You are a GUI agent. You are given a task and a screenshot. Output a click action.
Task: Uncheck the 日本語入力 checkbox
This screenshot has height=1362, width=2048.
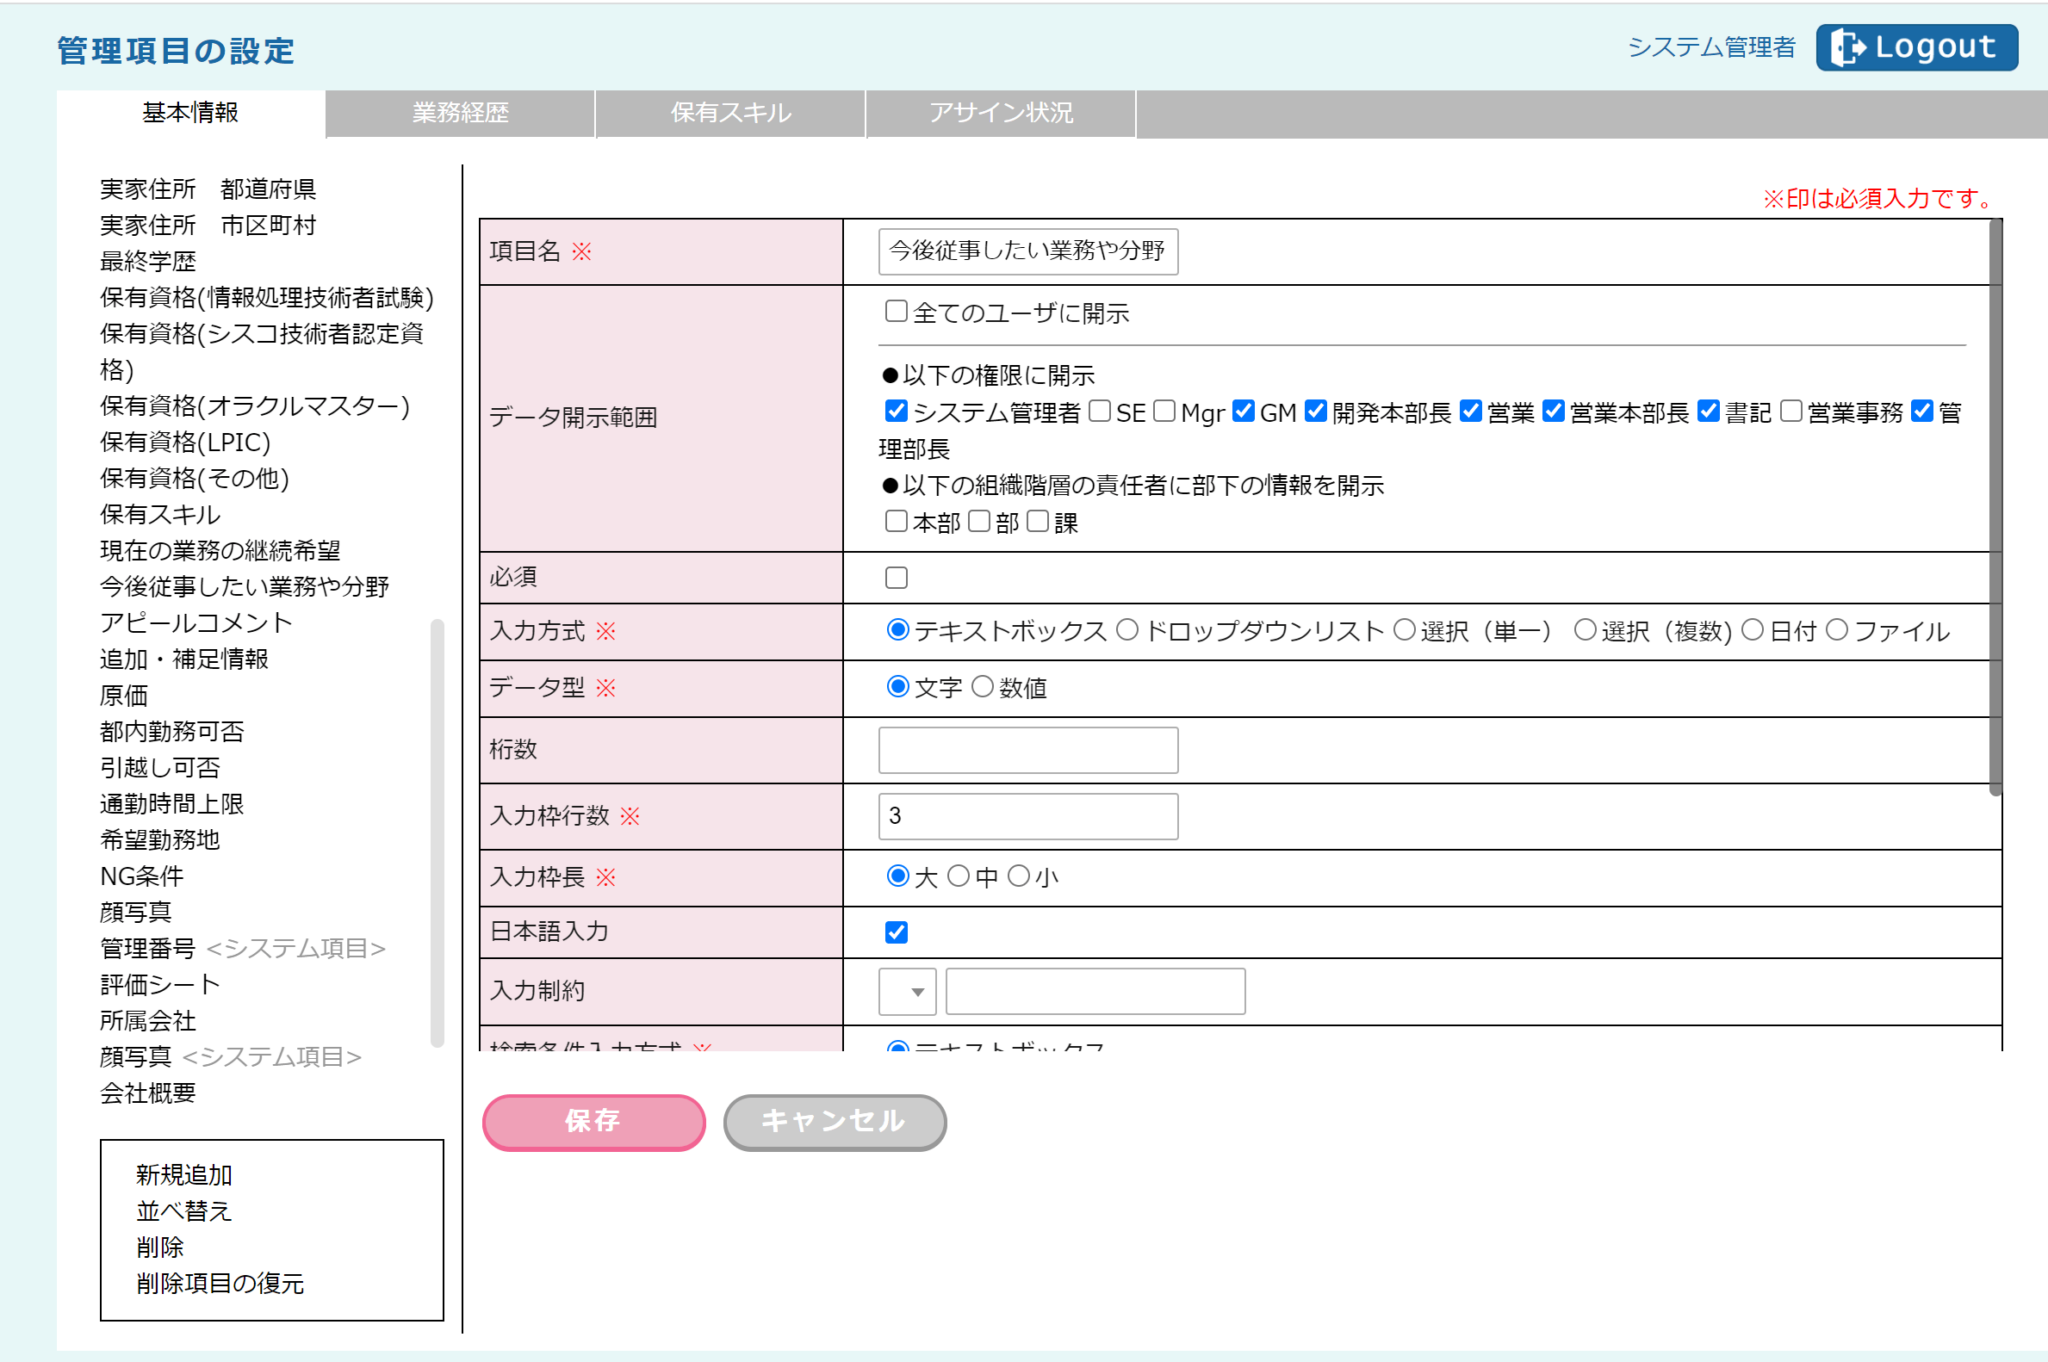coord(896,932)
